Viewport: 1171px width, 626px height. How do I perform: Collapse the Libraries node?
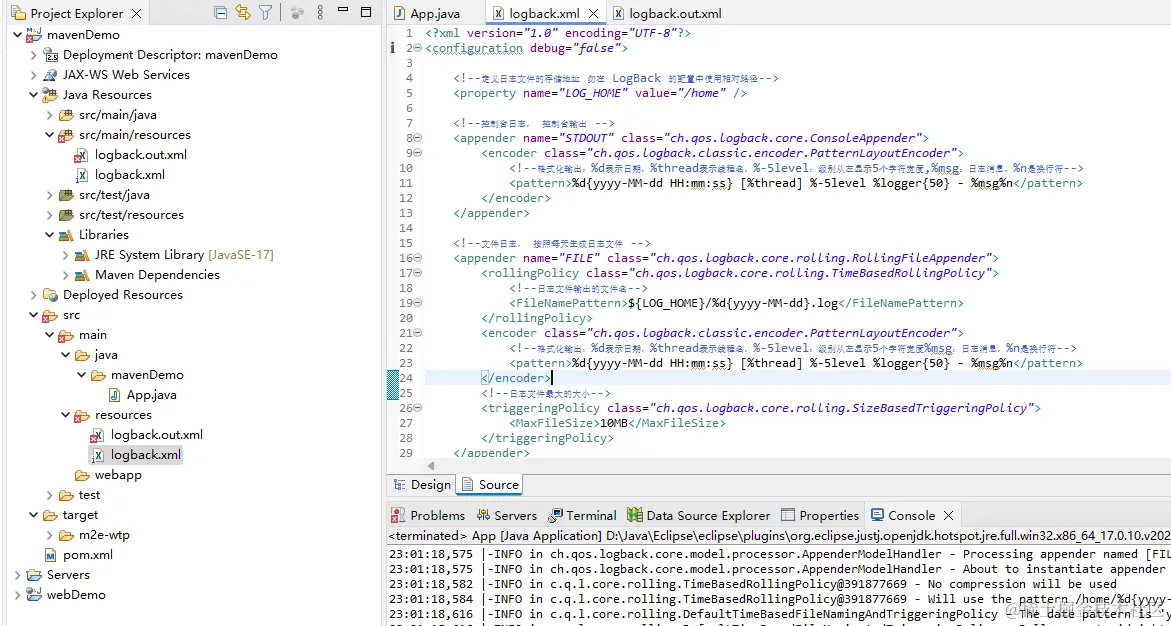pos(49,235)
